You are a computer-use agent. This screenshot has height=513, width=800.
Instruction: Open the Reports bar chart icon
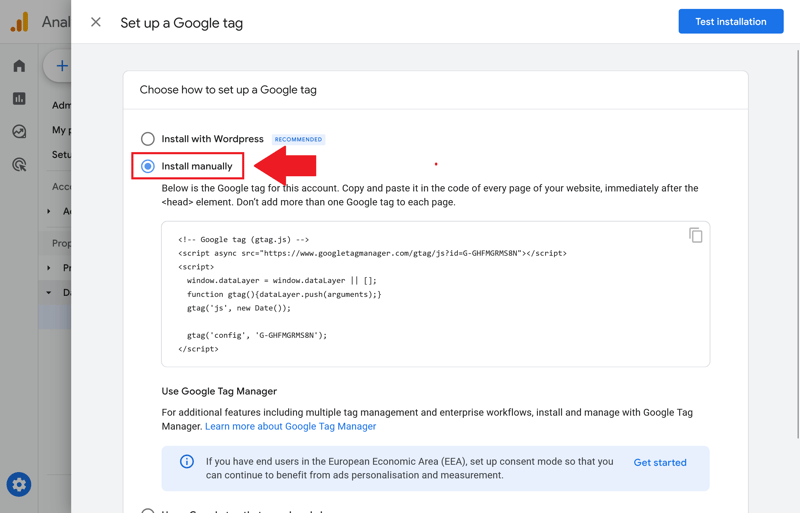point(19,99)
